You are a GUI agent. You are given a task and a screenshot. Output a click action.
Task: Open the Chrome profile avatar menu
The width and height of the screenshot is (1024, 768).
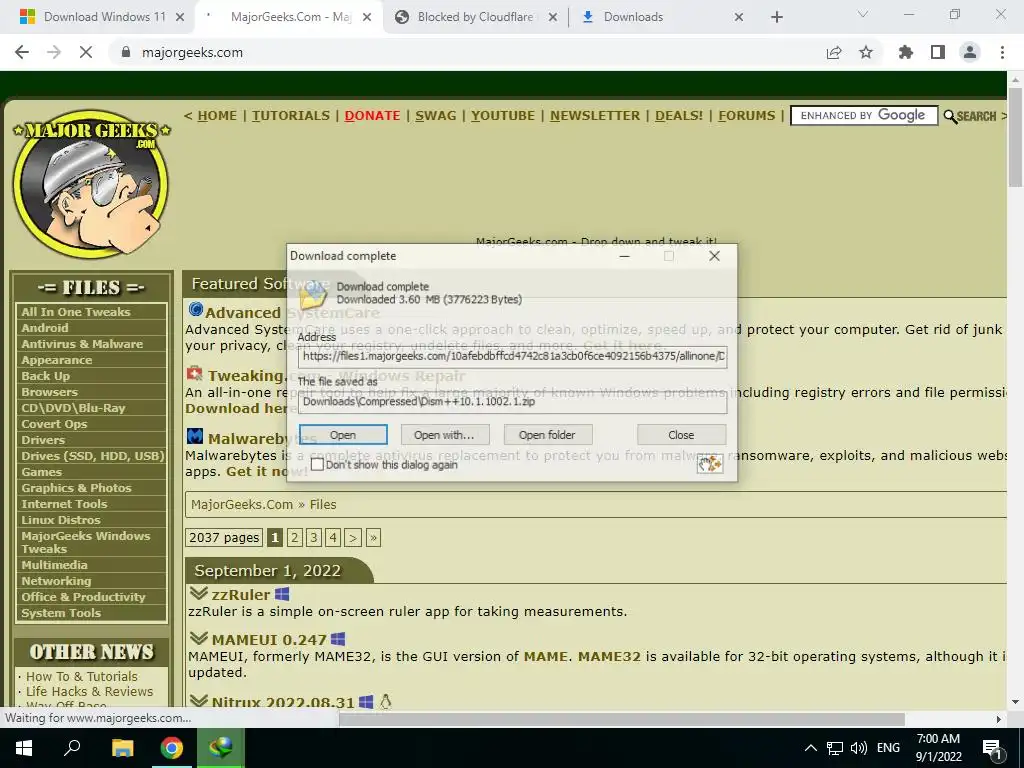970,52
